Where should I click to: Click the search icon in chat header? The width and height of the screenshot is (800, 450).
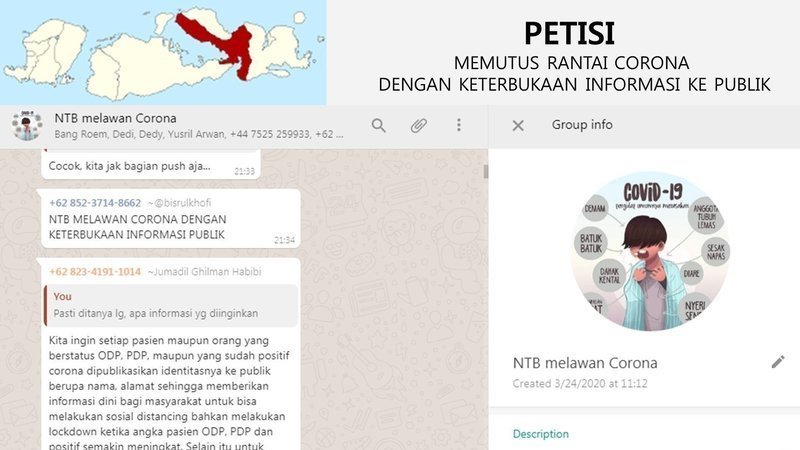click(379, 126)
